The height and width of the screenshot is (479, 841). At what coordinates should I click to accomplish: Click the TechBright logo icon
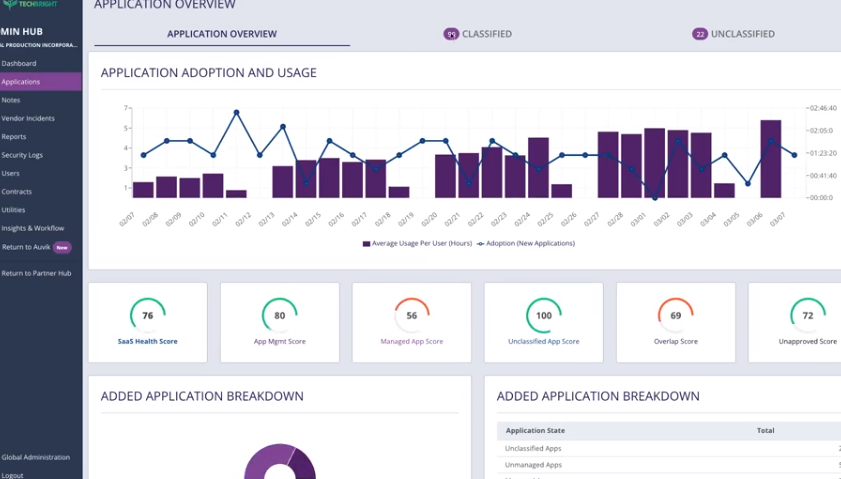pos(10,4)
